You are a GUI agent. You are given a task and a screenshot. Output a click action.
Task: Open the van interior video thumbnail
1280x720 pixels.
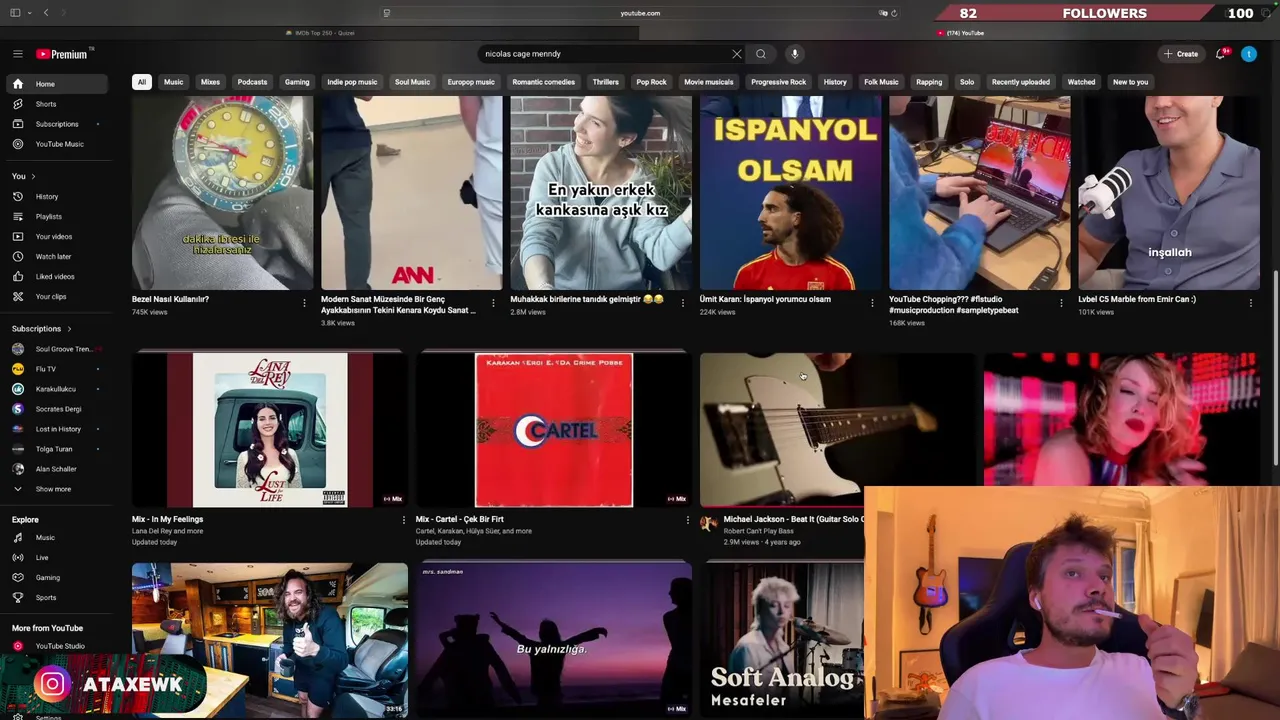click(x=269, y=640)
